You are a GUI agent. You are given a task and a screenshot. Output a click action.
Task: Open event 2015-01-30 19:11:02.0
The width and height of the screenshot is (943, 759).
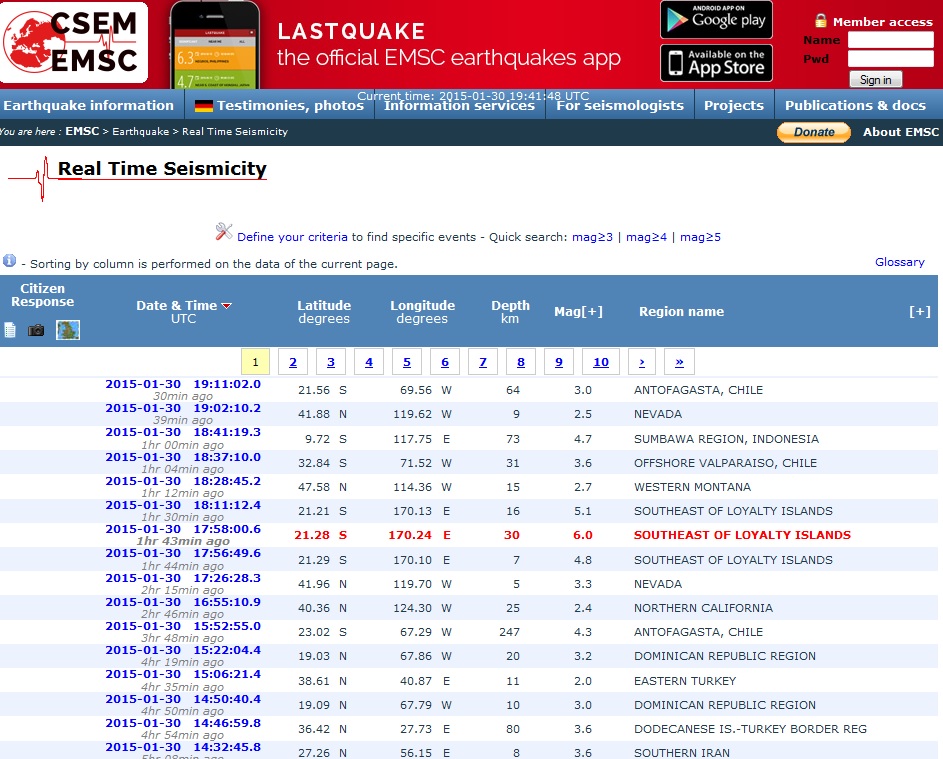(183, 384)
